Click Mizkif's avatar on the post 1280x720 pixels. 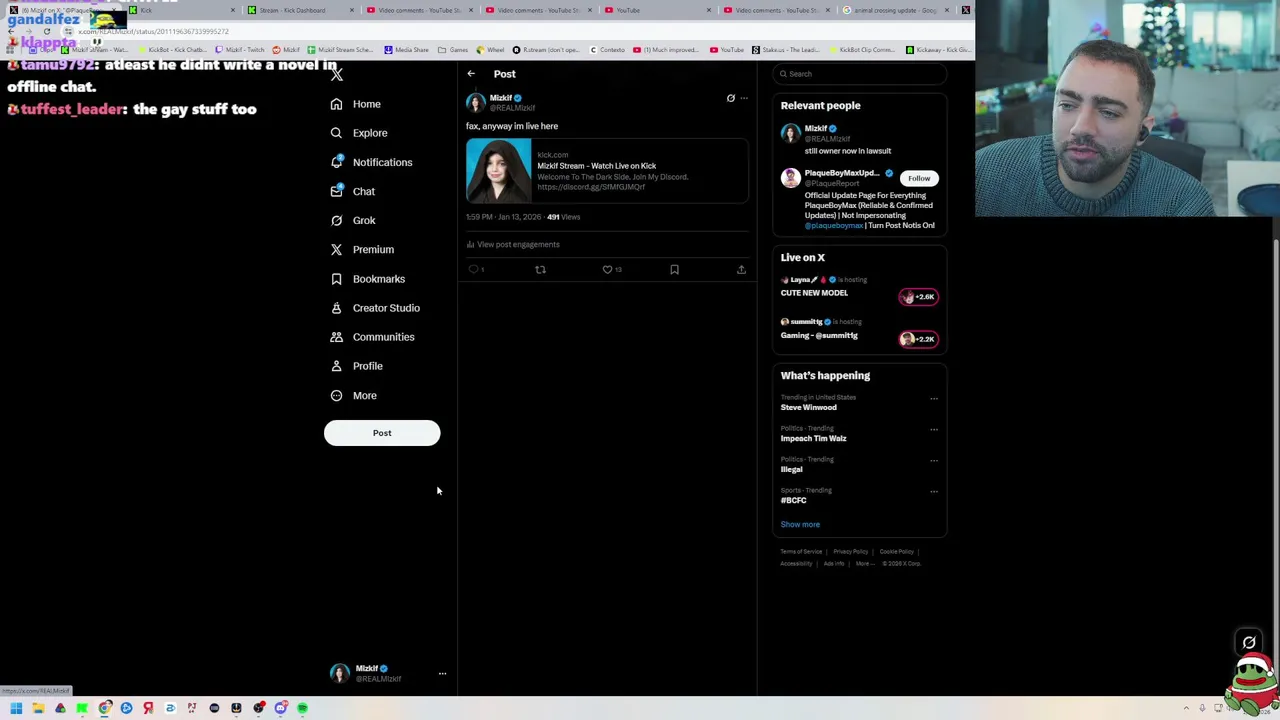click(x=476, y=103)
